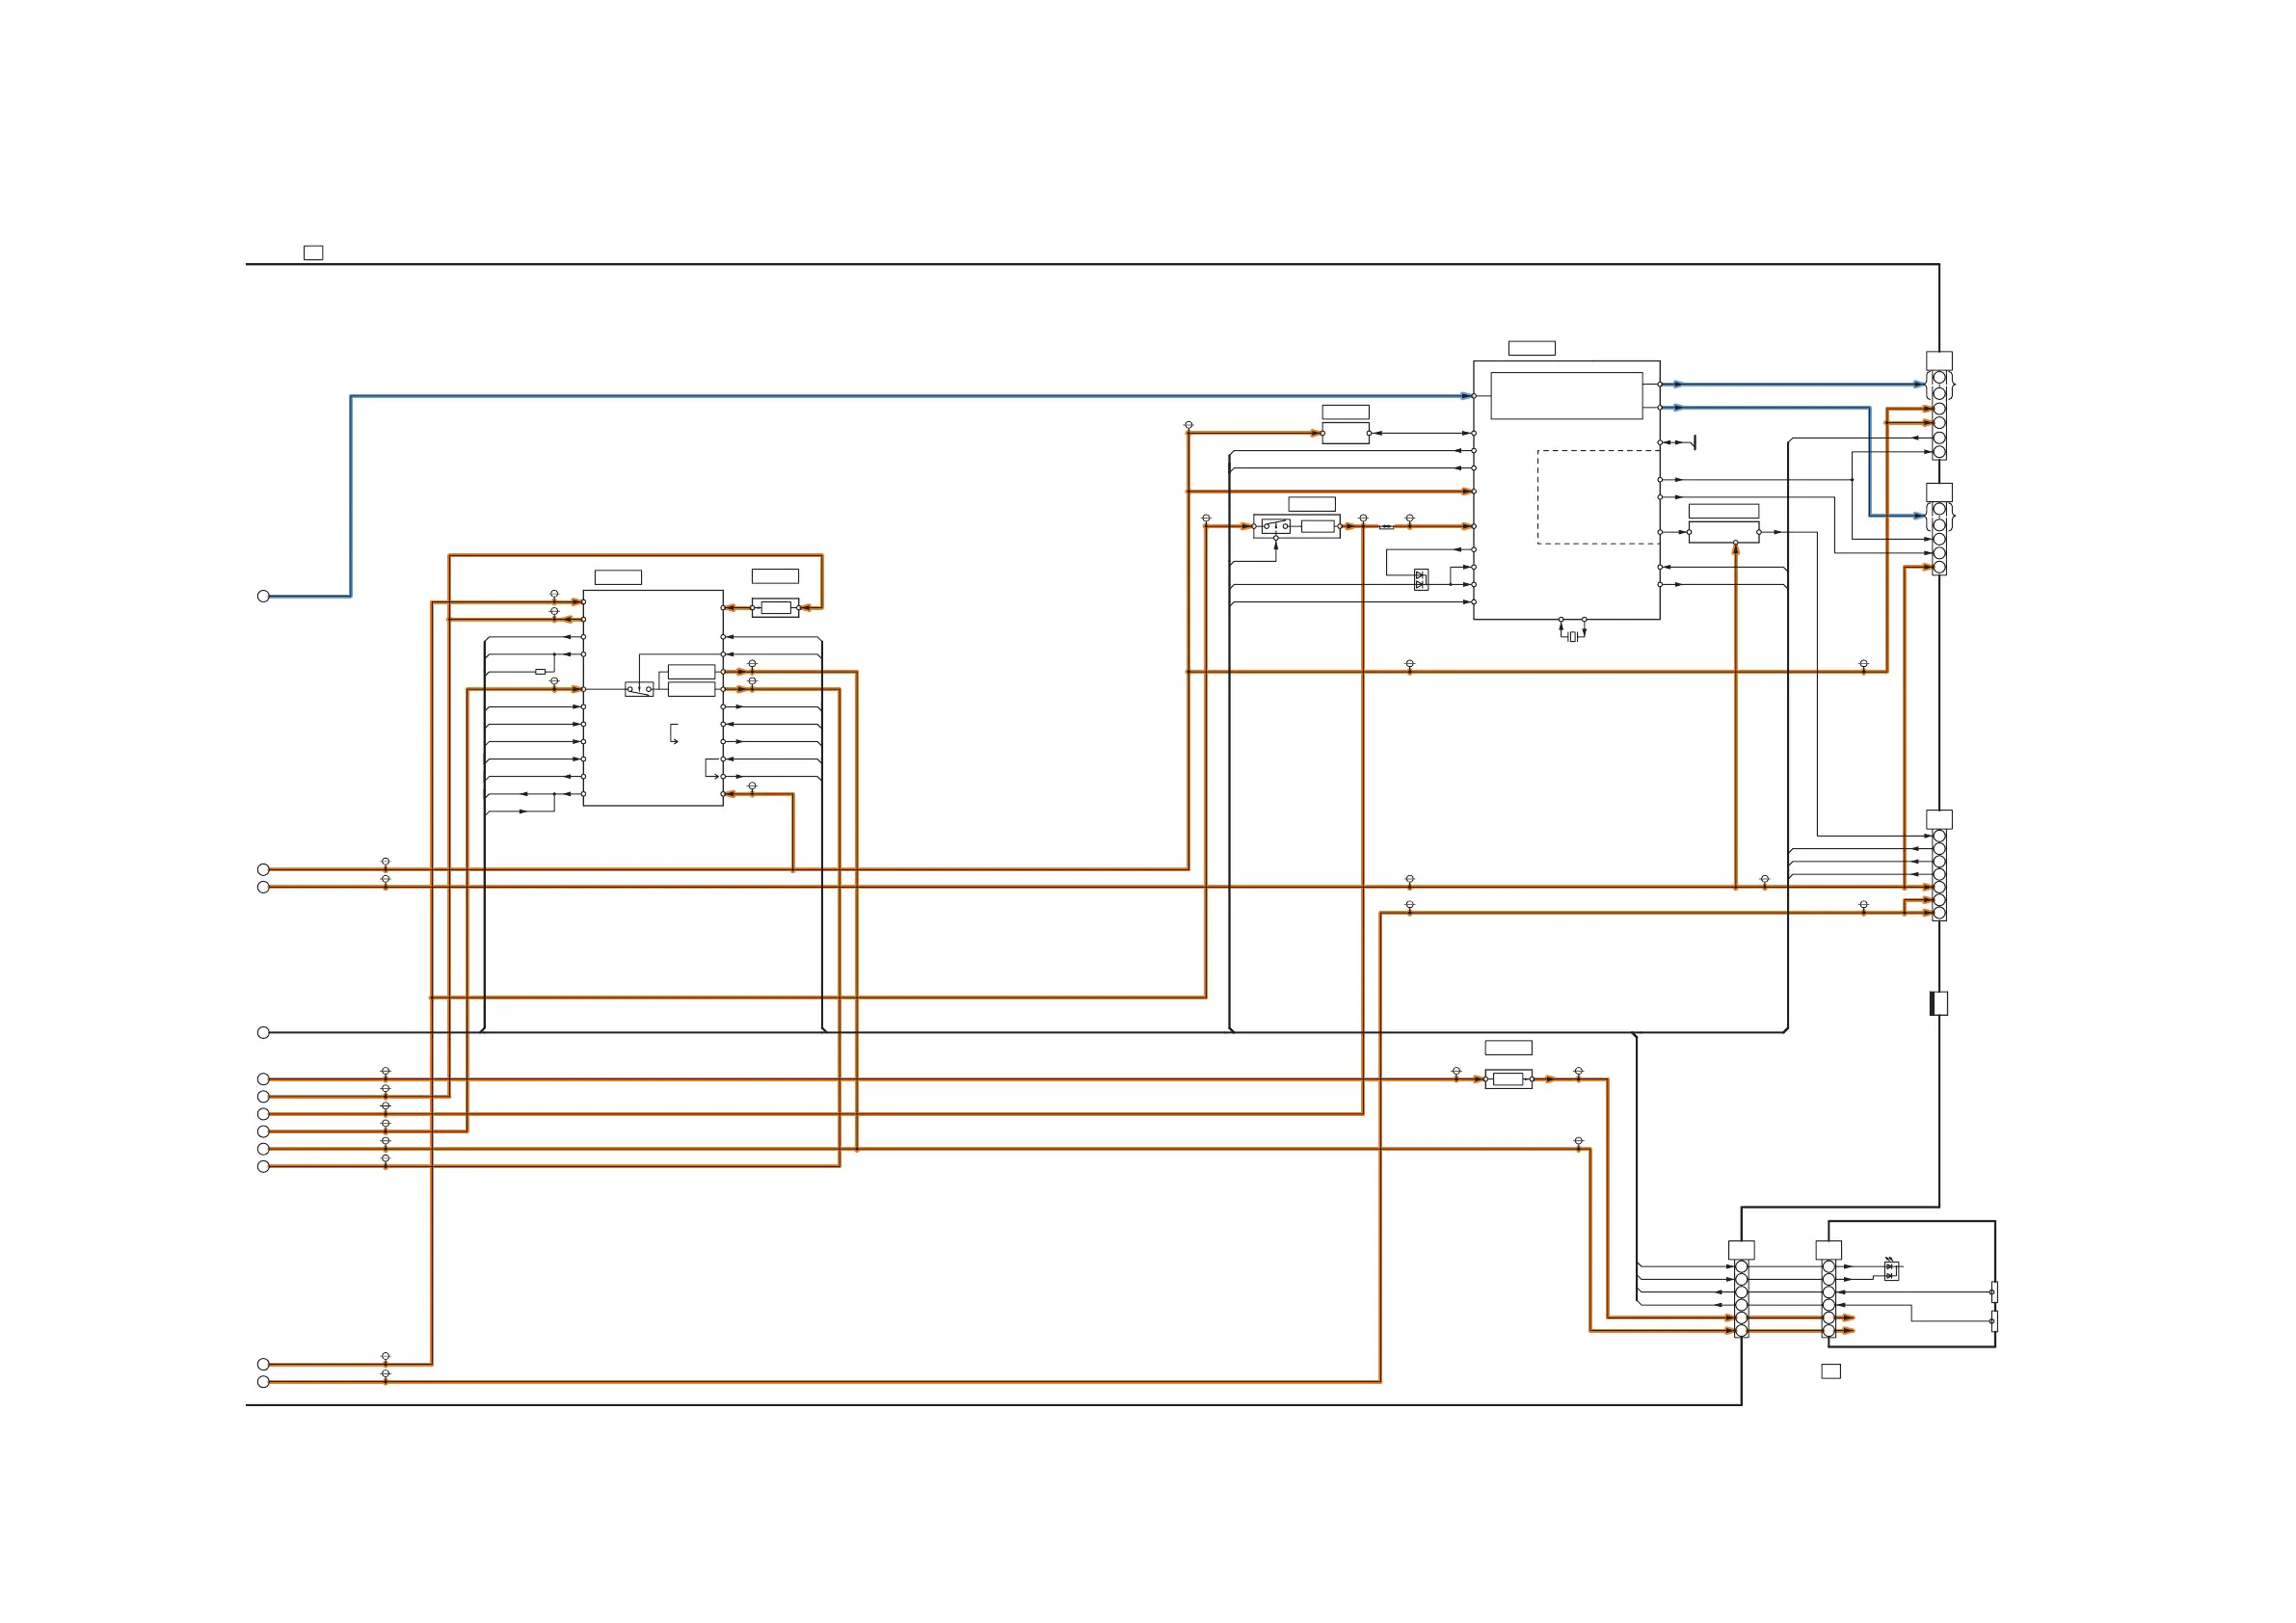Click the small label box below bottom-right sub-board
2296x1623 pixels.
click(1831, 1371)
